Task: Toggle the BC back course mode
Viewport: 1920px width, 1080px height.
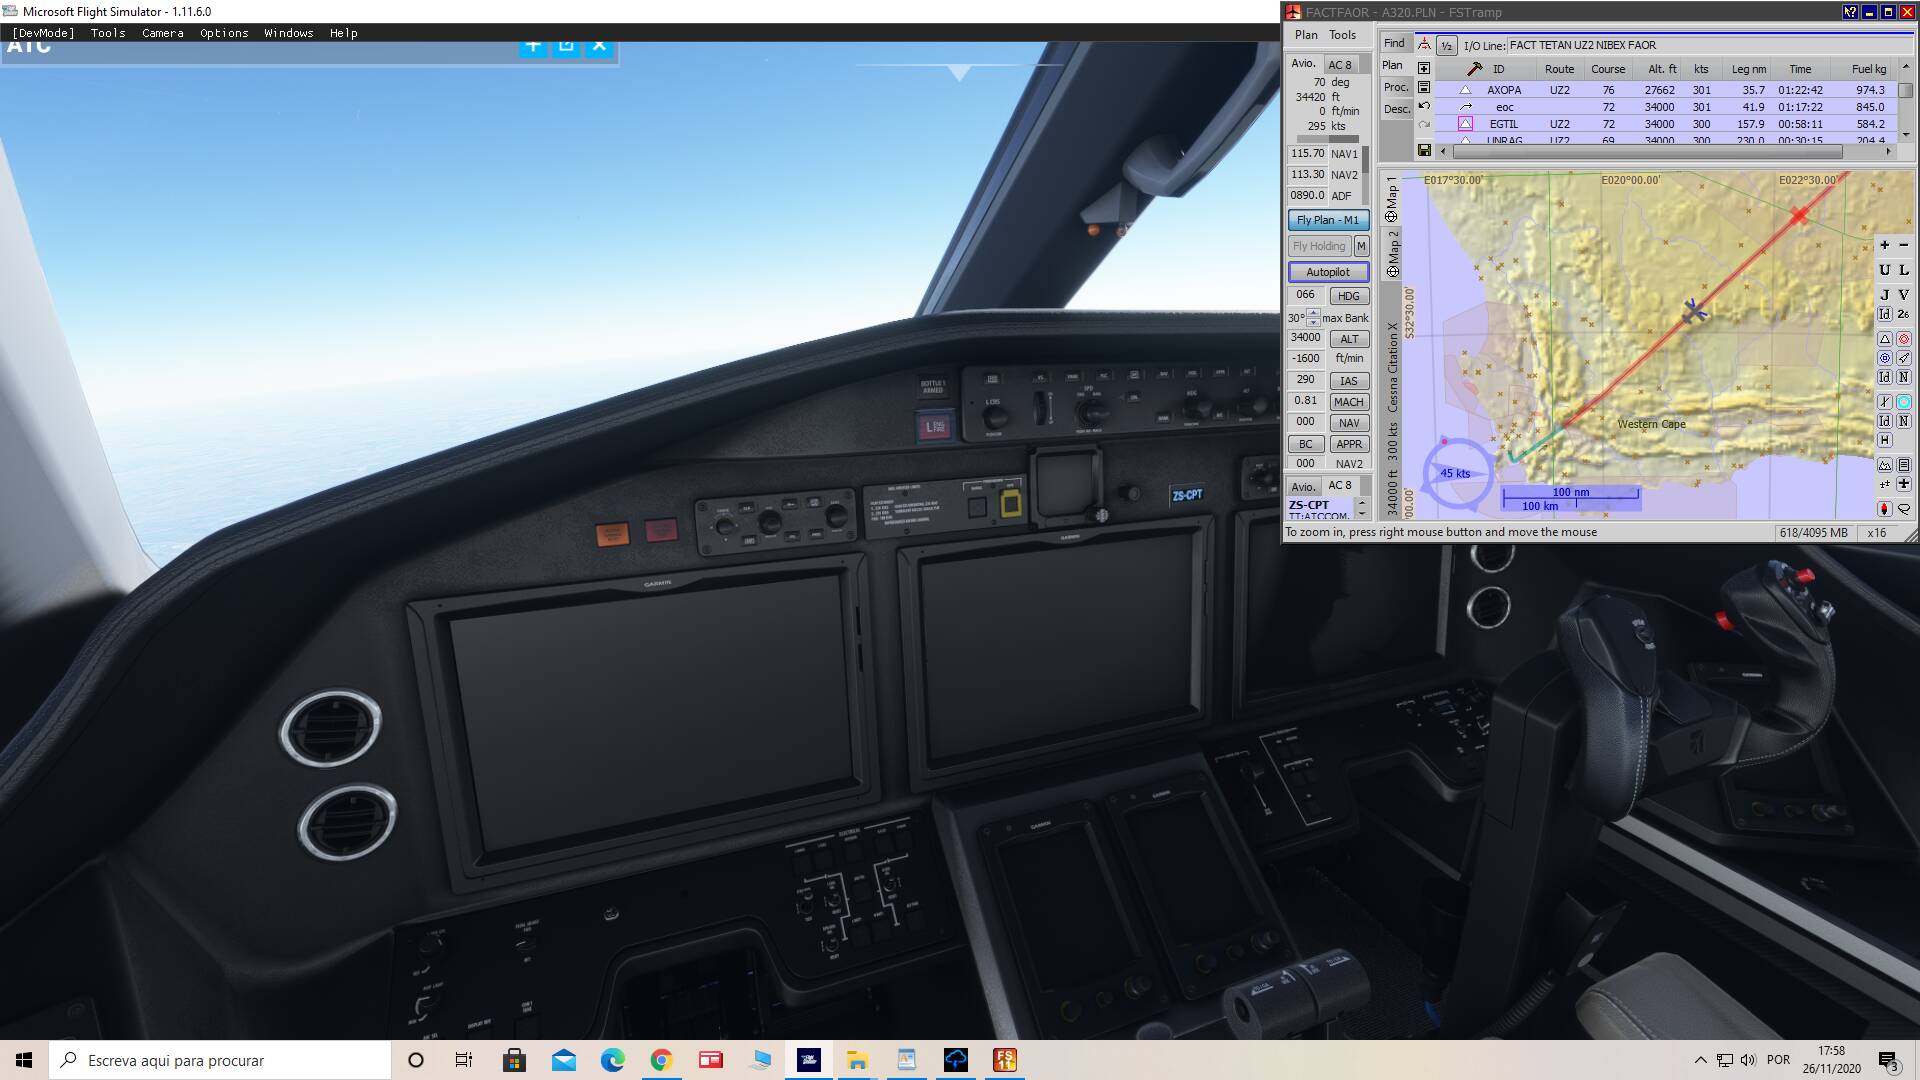Action: coord(1305,444)
